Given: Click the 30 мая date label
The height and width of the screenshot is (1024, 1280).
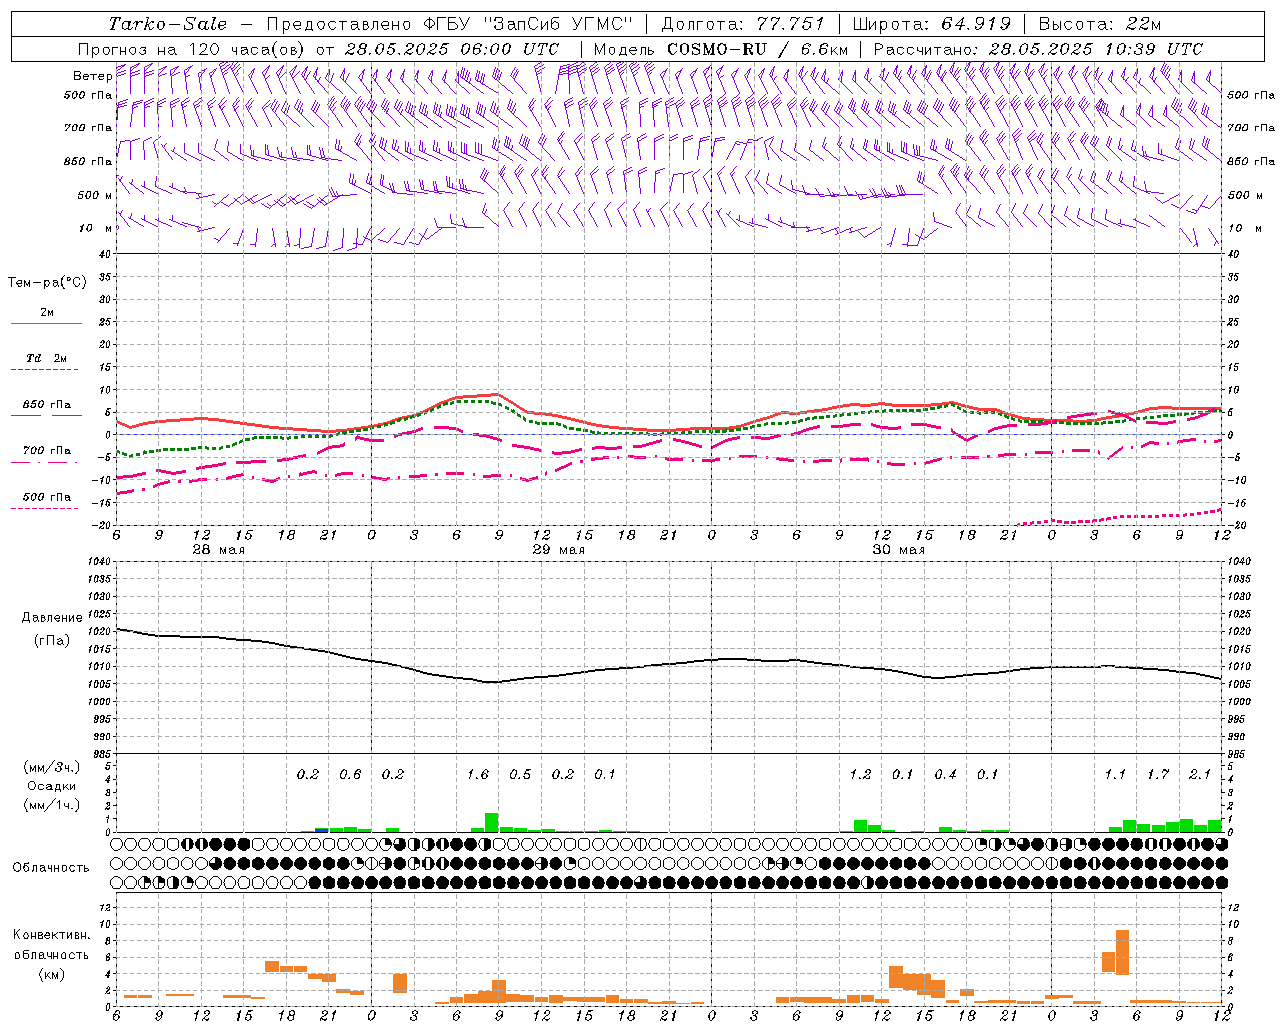Looking at the screenshot, I should 898,550.
